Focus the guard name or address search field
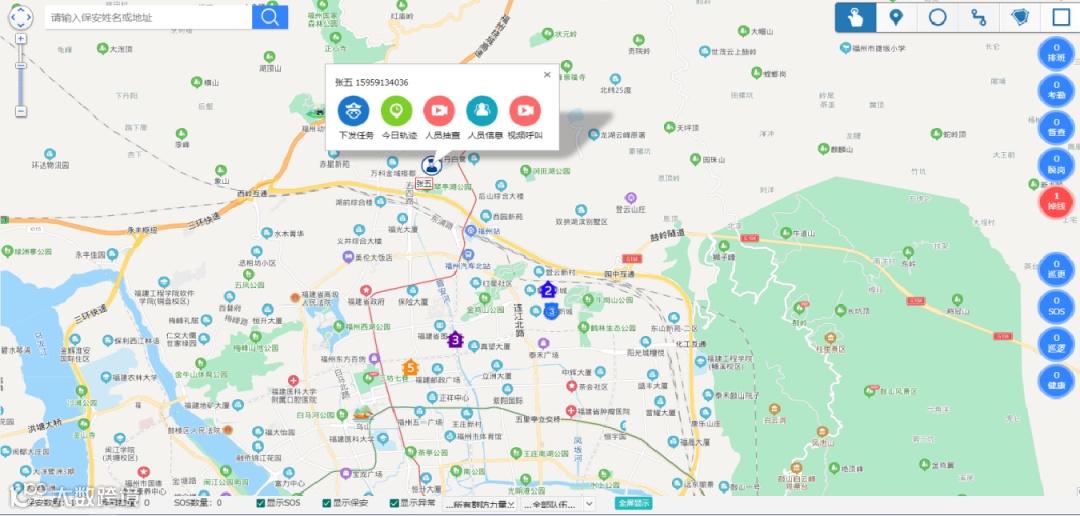This screenshot has height=516, width=1080. click(x=149, y=17)
